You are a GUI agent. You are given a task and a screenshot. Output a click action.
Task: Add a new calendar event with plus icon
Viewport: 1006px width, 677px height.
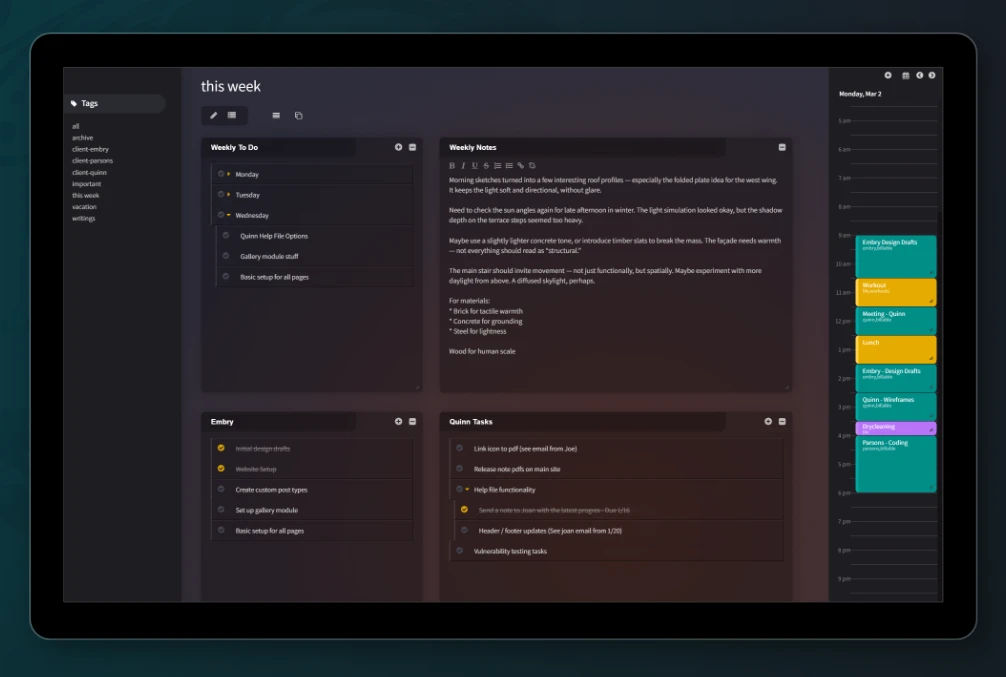[x=888, y=75]
